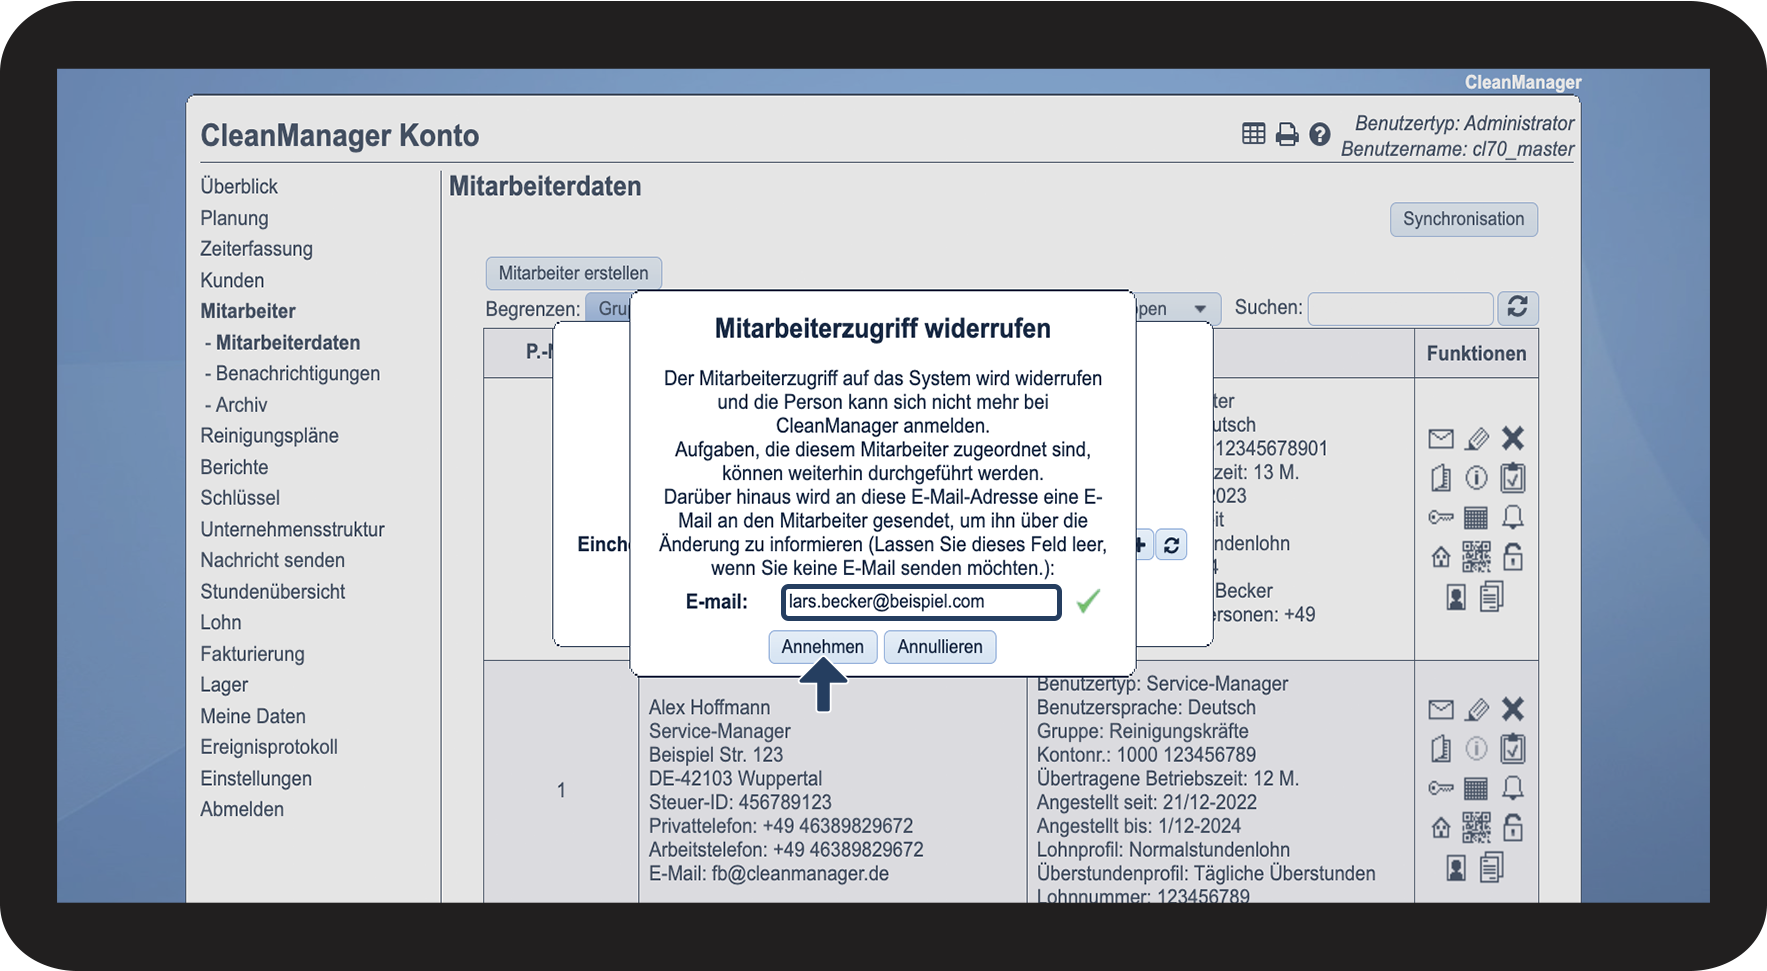1767x971 pixels.
Task: Open the QR code icon for Alex Hoffmann
Action: 1476,827
